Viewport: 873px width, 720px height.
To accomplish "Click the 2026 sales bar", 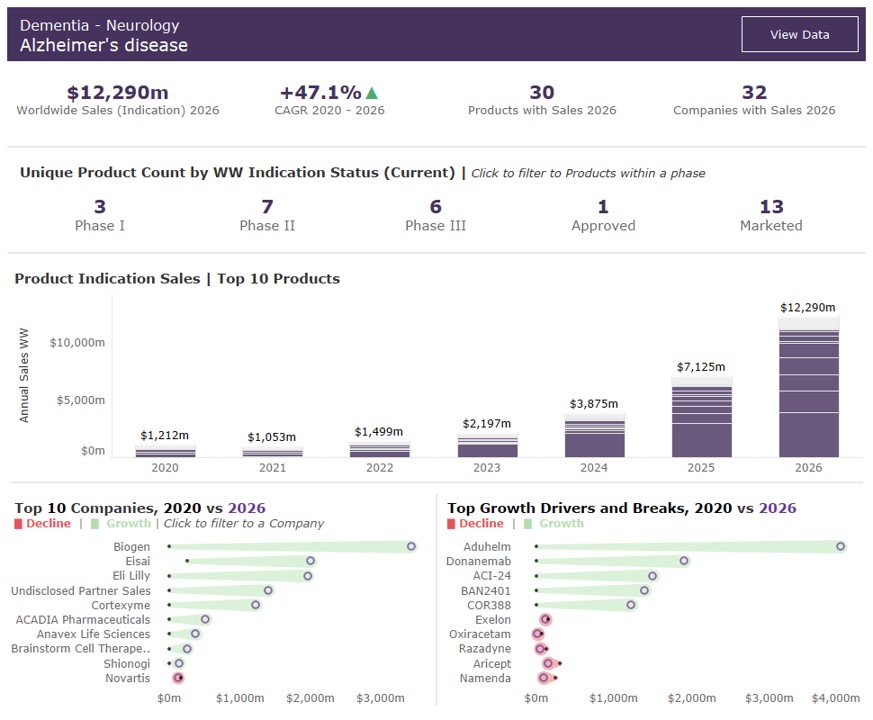I will [808, 390].
